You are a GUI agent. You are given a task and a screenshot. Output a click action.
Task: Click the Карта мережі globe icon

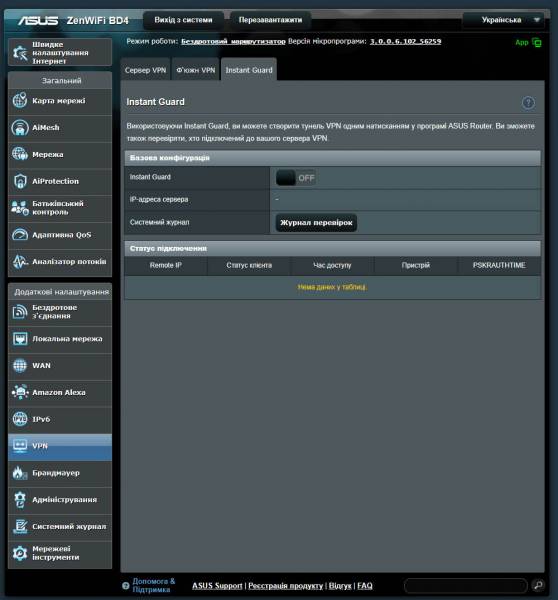point(20,101)
